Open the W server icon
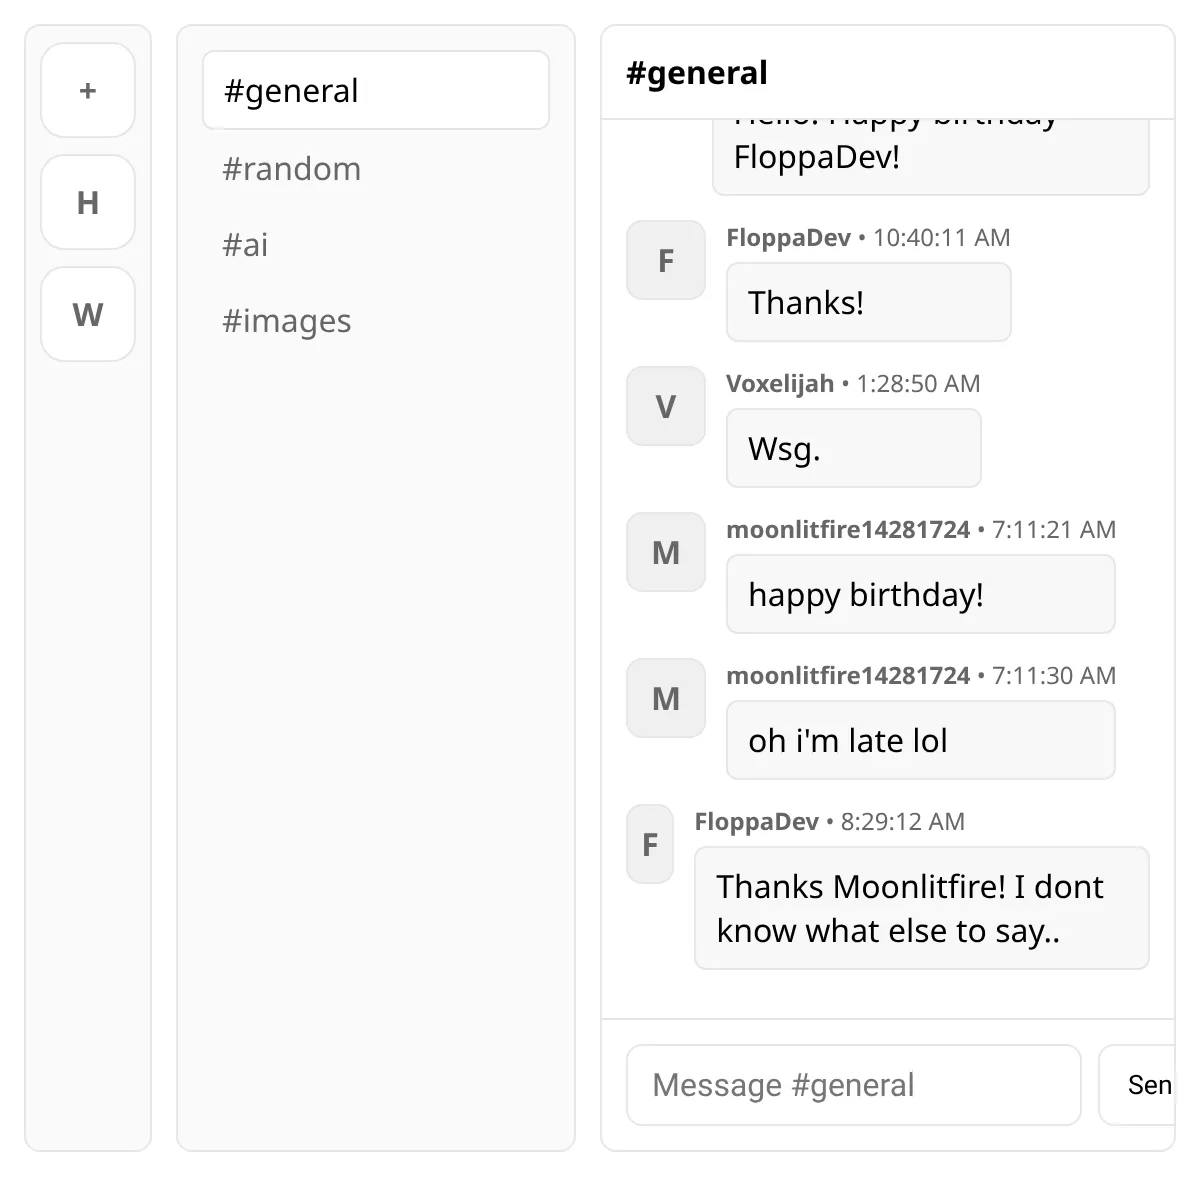1200x1200 pixels. [88, 314]
